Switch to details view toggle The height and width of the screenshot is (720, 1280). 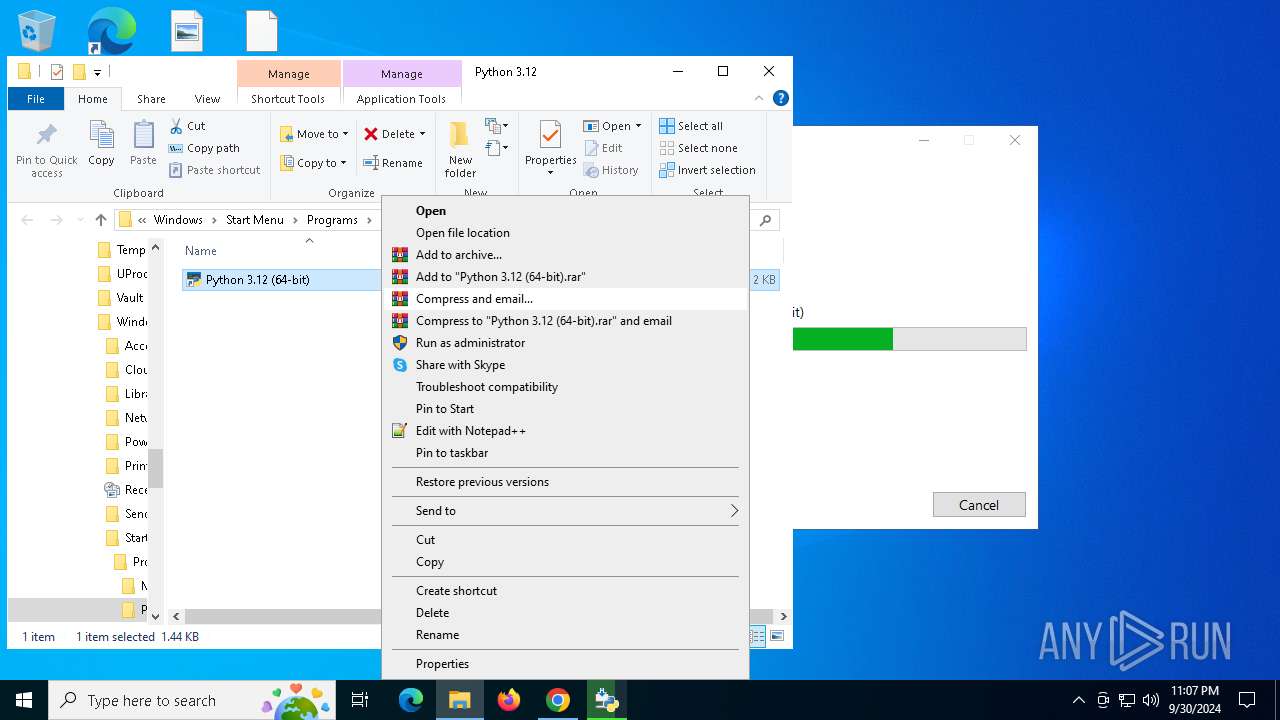pos(758,636)
